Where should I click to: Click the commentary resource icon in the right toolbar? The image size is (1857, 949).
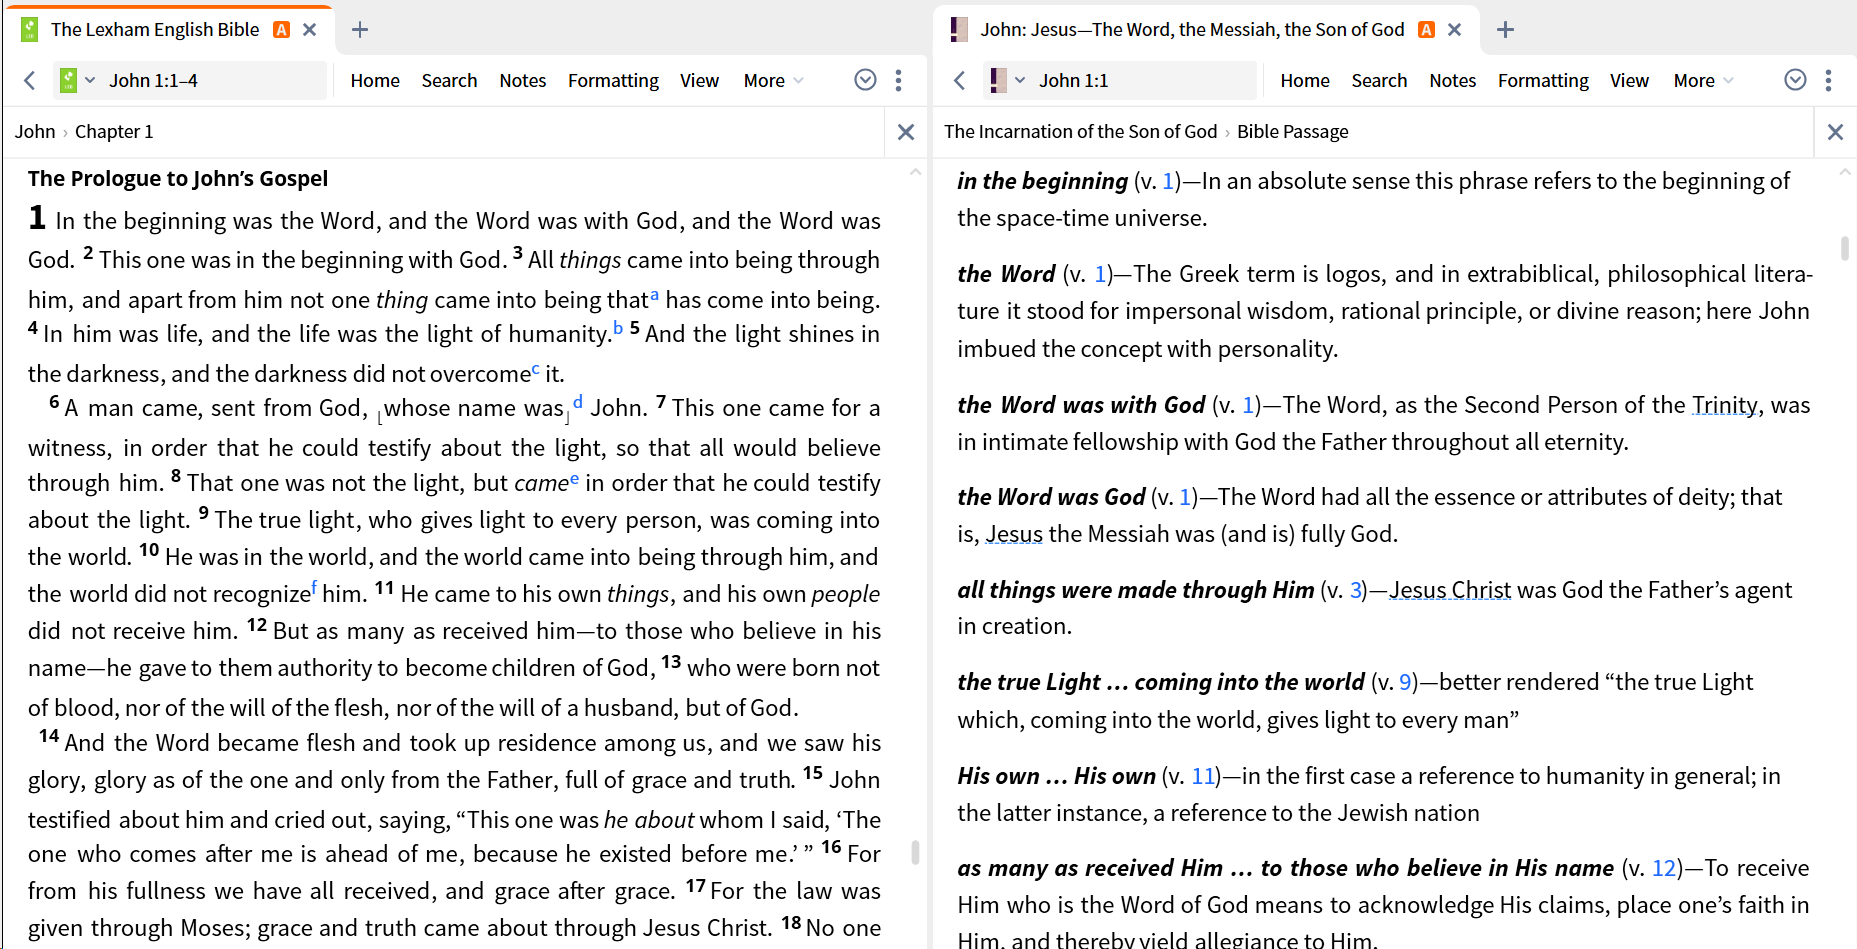pyautogui.click(x=998, y=80)
